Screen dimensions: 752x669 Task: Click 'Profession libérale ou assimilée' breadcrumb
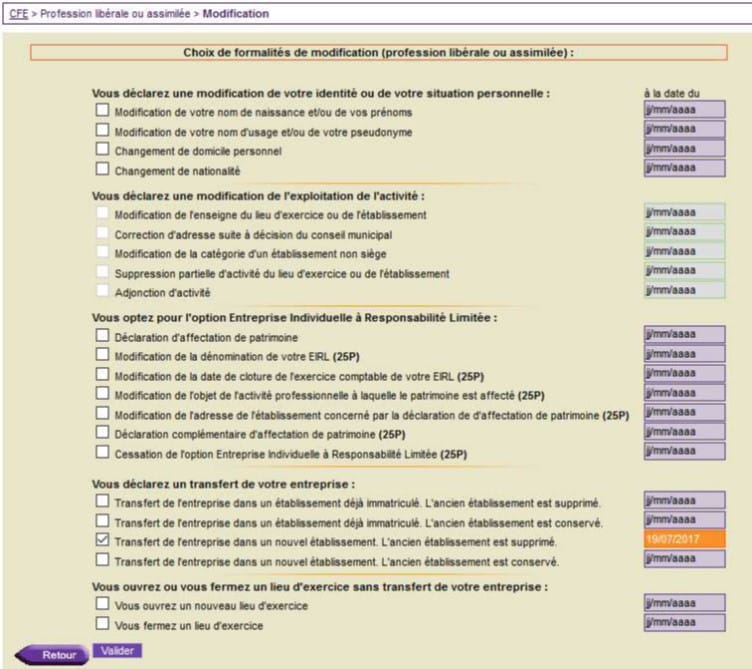click(x=115, y=13)
